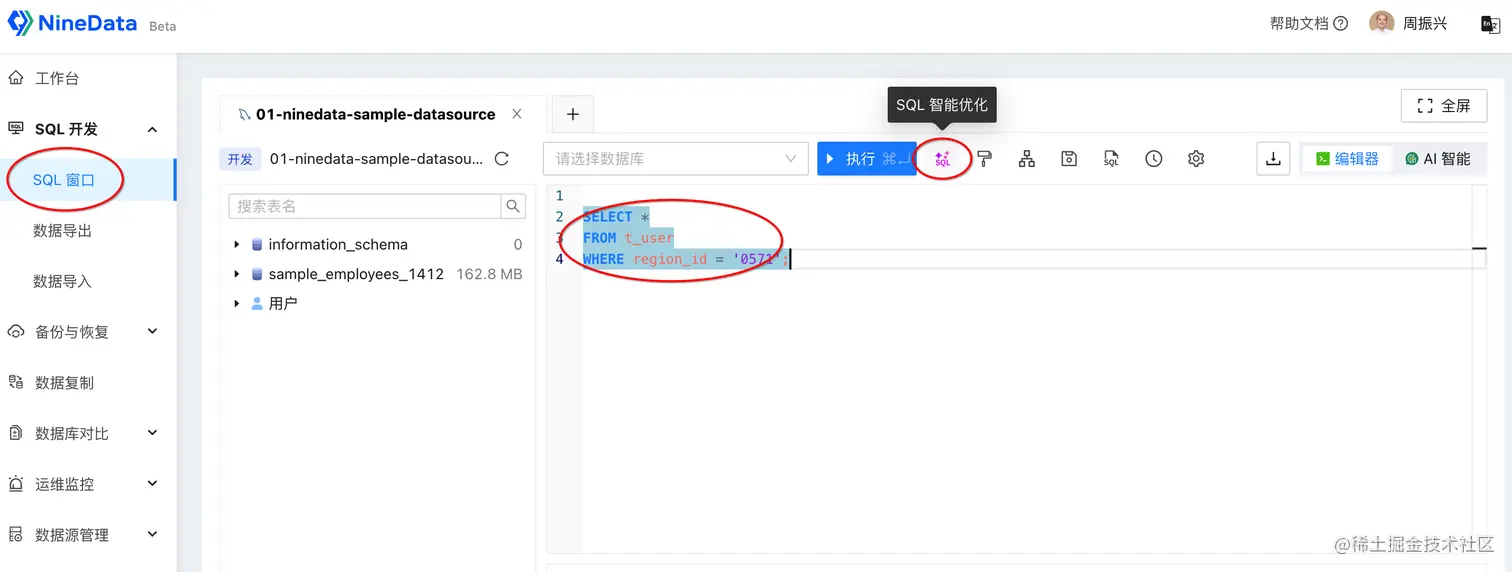
Task: Click the 用户 person icon in the tree
Action: (257, 303)
